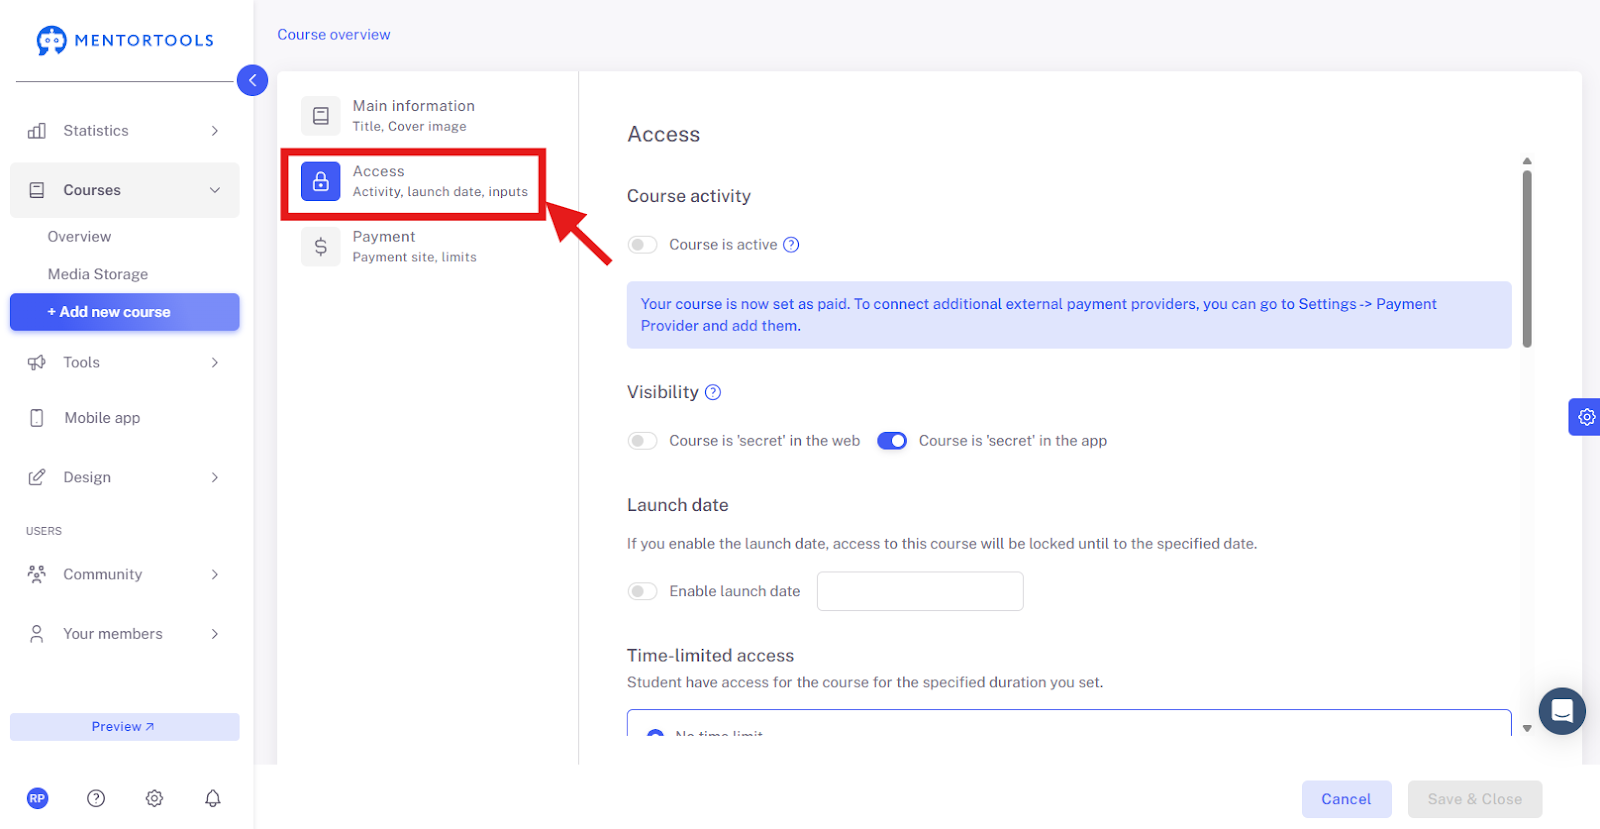The width and height of the screenshot is (1600, 829).
Task: Click the Payment dollar icon
Action: point(321,246)
